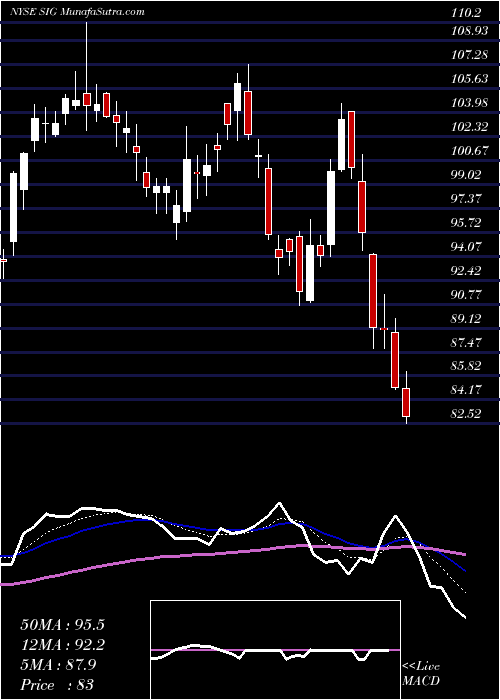
Task: Click the 87.47 price axis label
Action: (x=467, y=343)
